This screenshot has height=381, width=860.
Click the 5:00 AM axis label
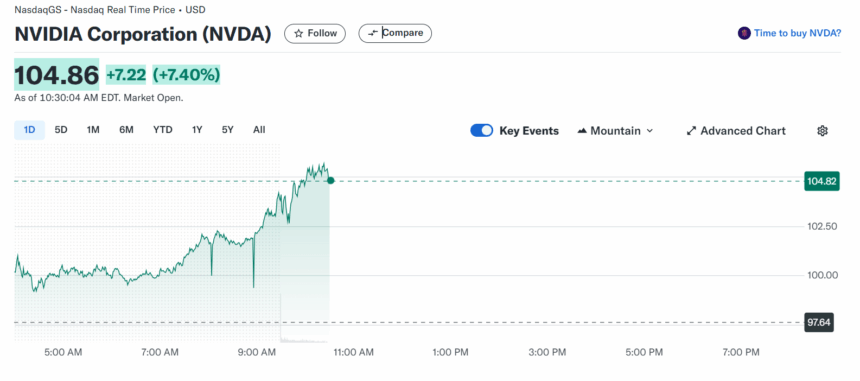click(x=63, y=352)
